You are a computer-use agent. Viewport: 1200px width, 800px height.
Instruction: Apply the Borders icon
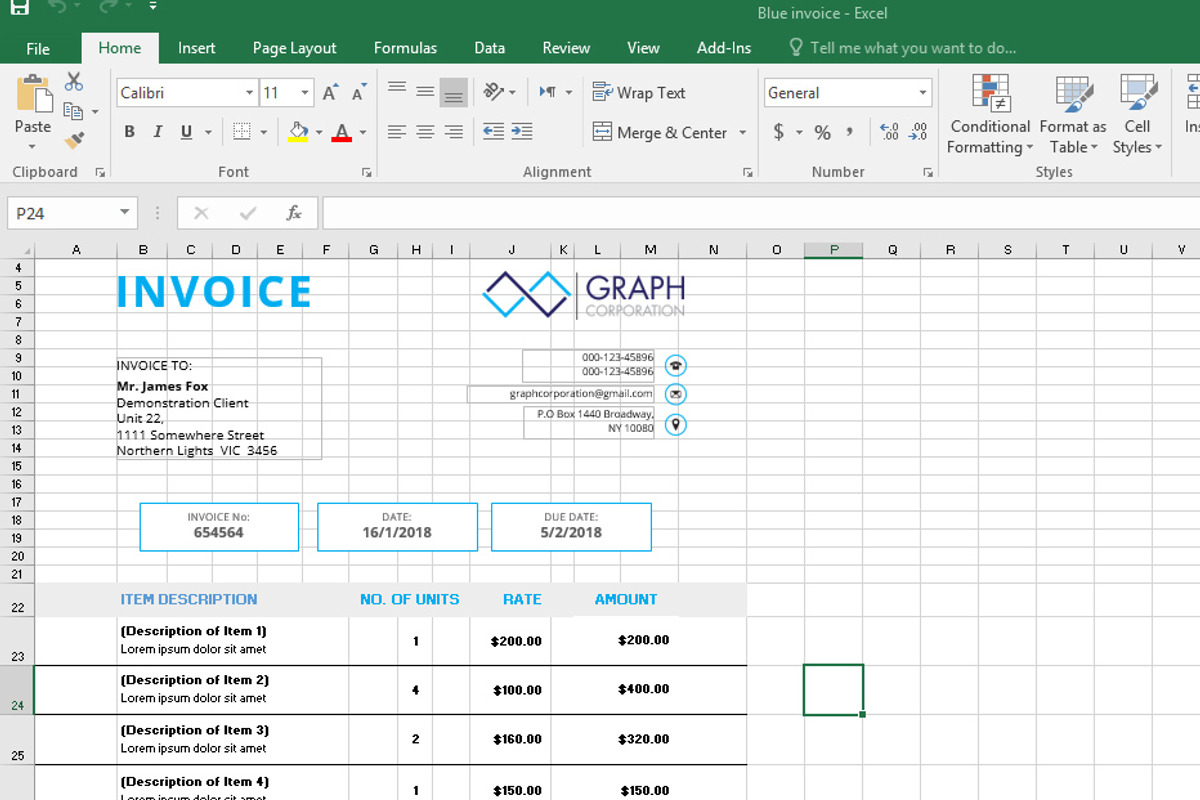pos(241,132)
